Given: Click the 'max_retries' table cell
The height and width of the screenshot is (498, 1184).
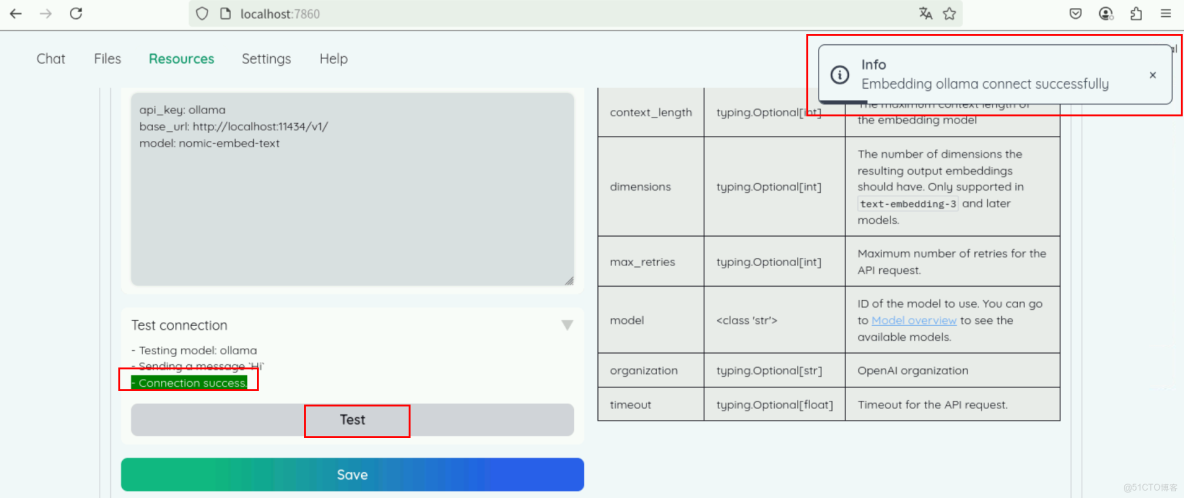Looking at the screenshot, I should pyautogui.click(x=651, y=261).
